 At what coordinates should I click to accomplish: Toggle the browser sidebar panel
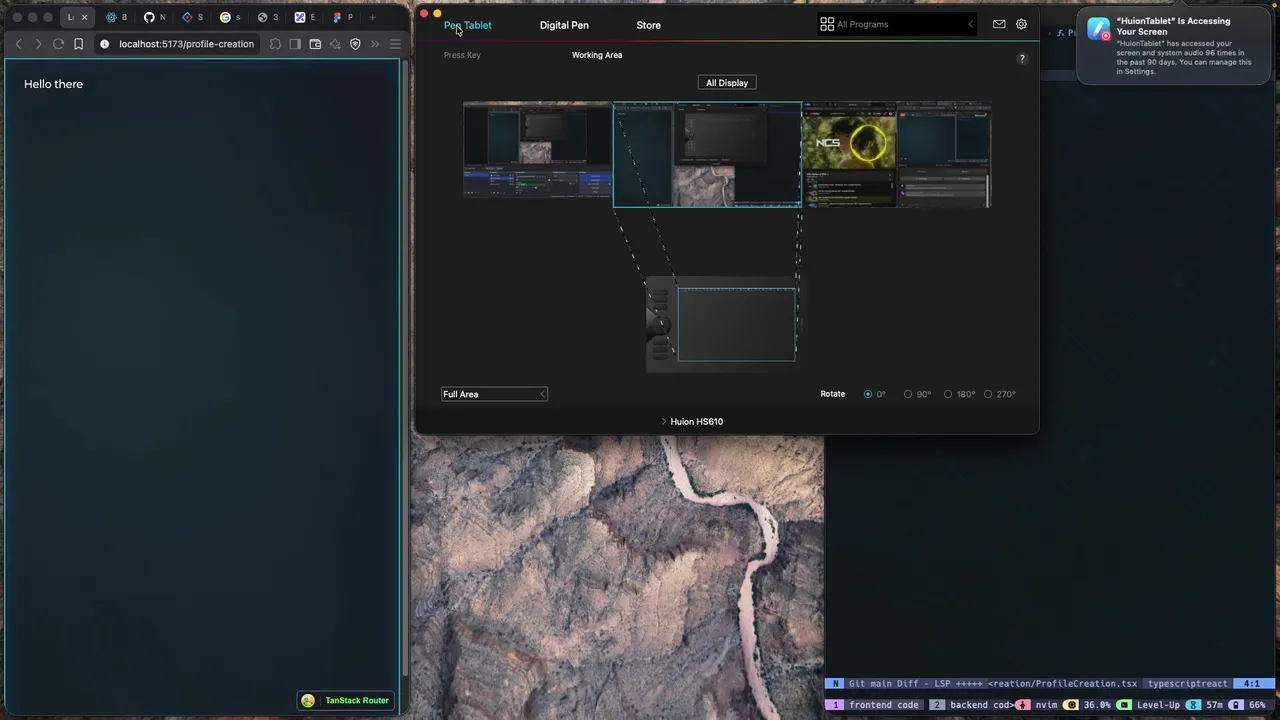coord(295,44)
